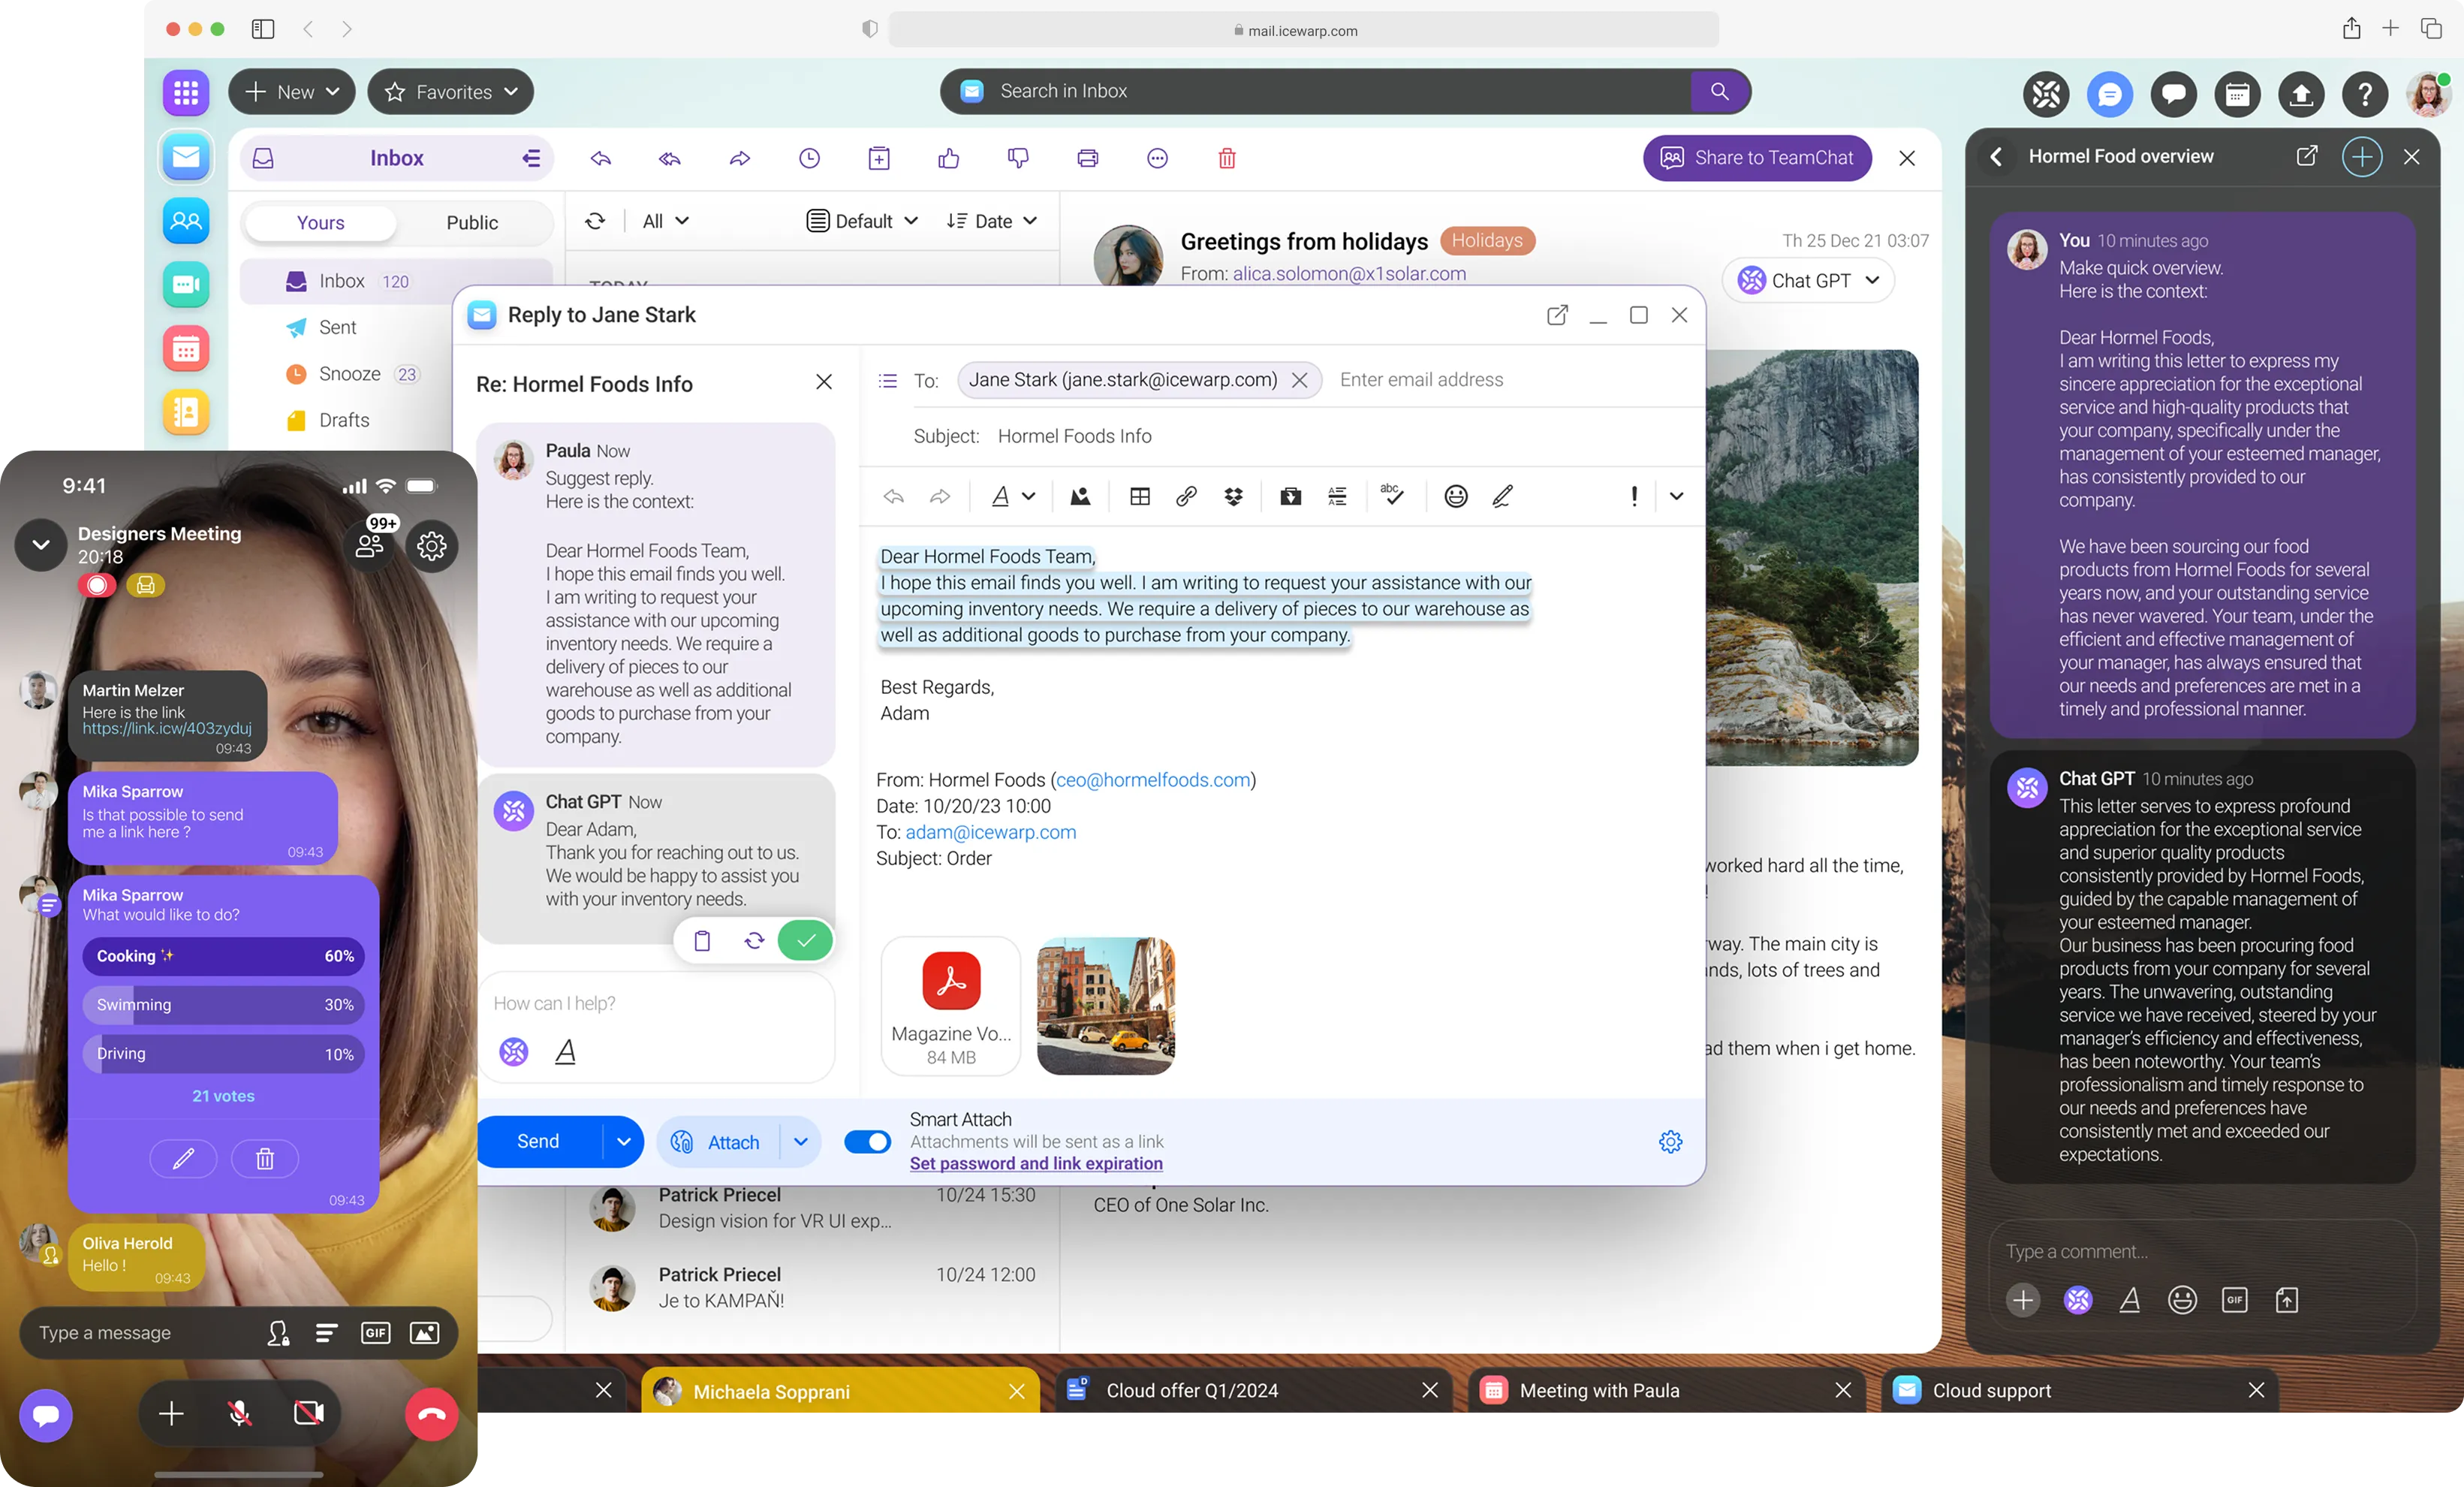Click the print icon in the mail toolbar
Image resolution: width=2464 pixels, height=1487 pixels.
click(x=1087, y=158)
